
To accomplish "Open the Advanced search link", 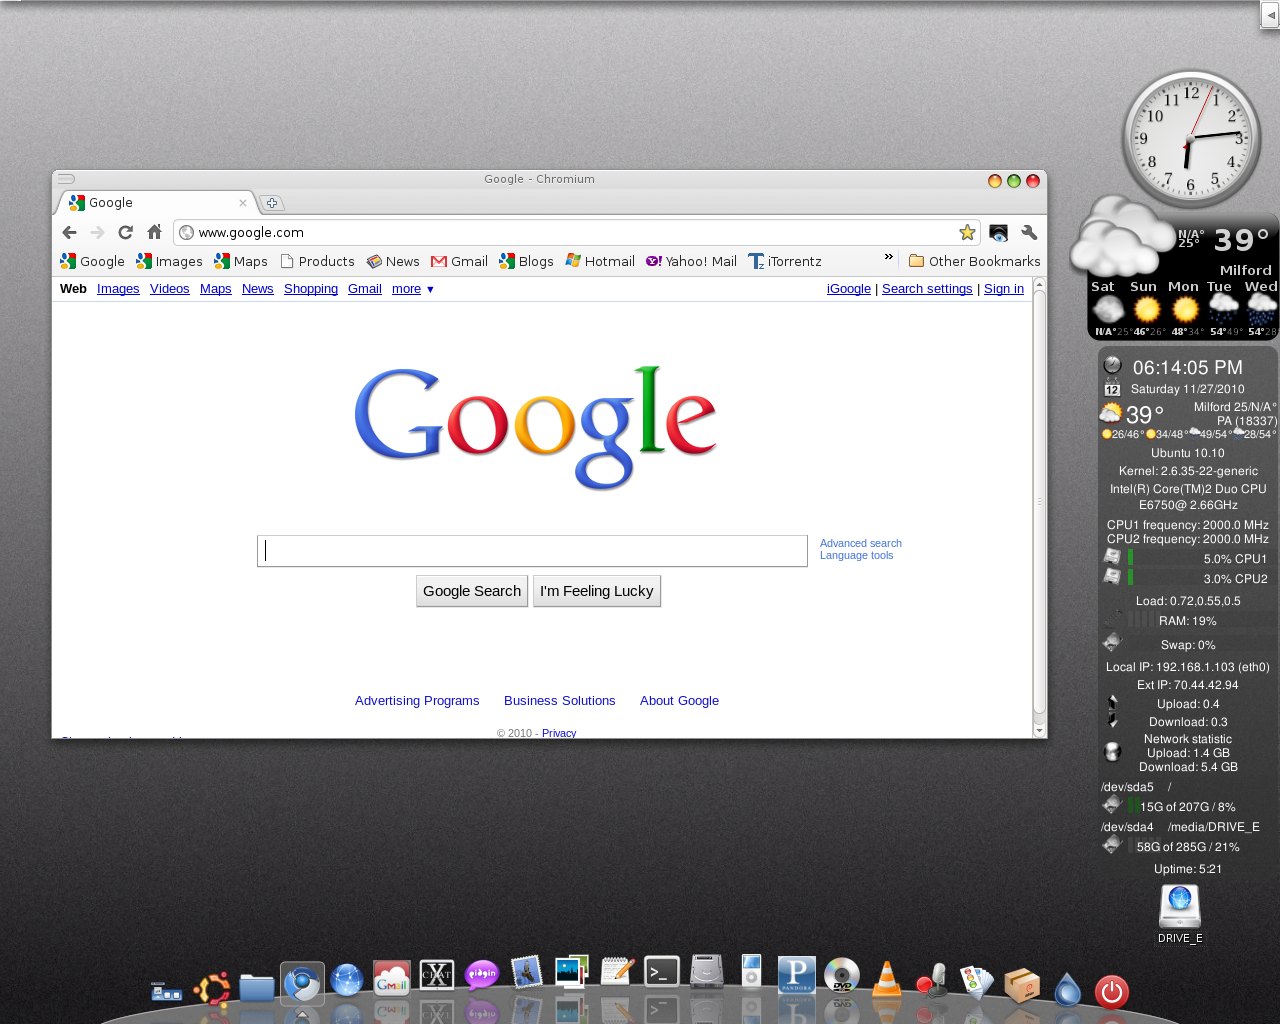I will [861, 543].
